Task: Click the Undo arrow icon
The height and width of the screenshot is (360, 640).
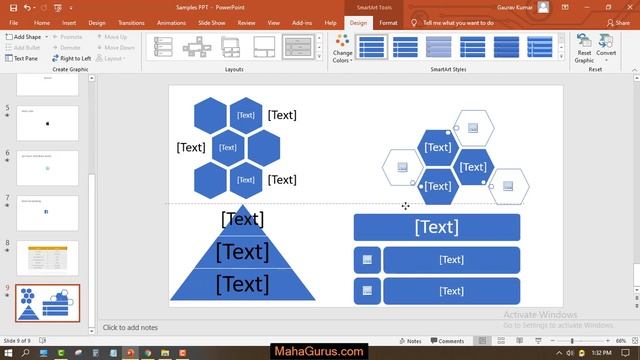Action: (x=27, y=7)
